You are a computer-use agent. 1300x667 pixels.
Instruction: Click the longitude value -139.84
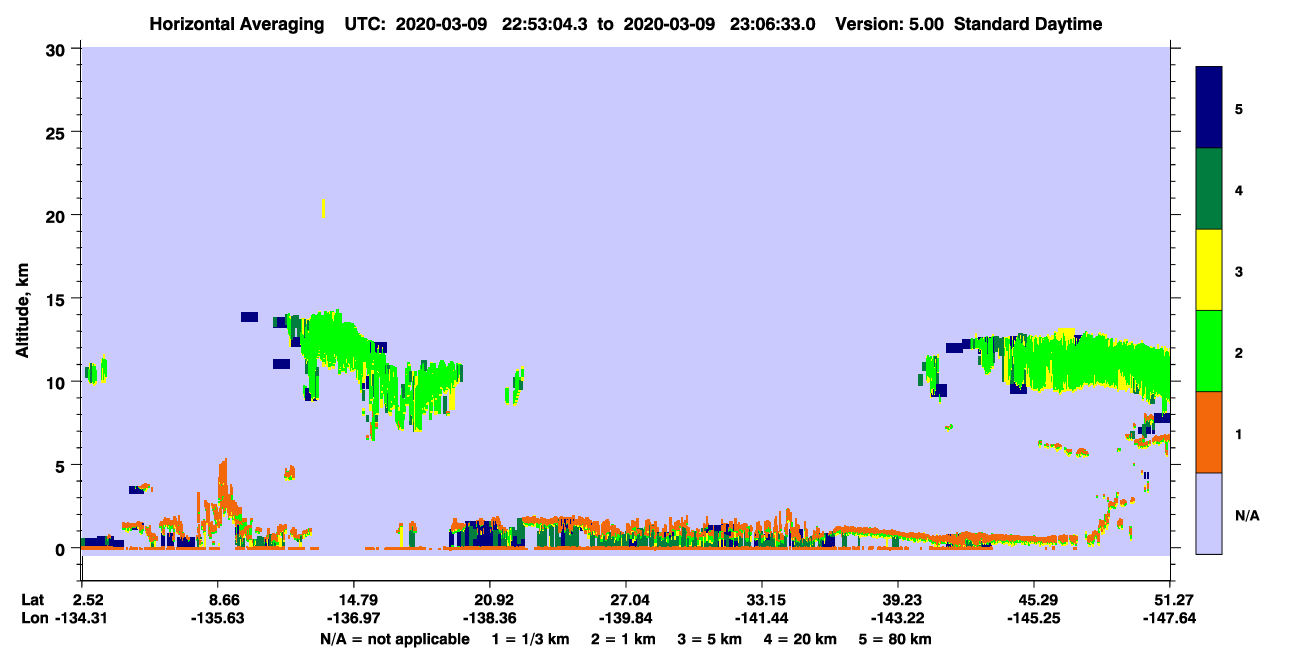(626, 618)
